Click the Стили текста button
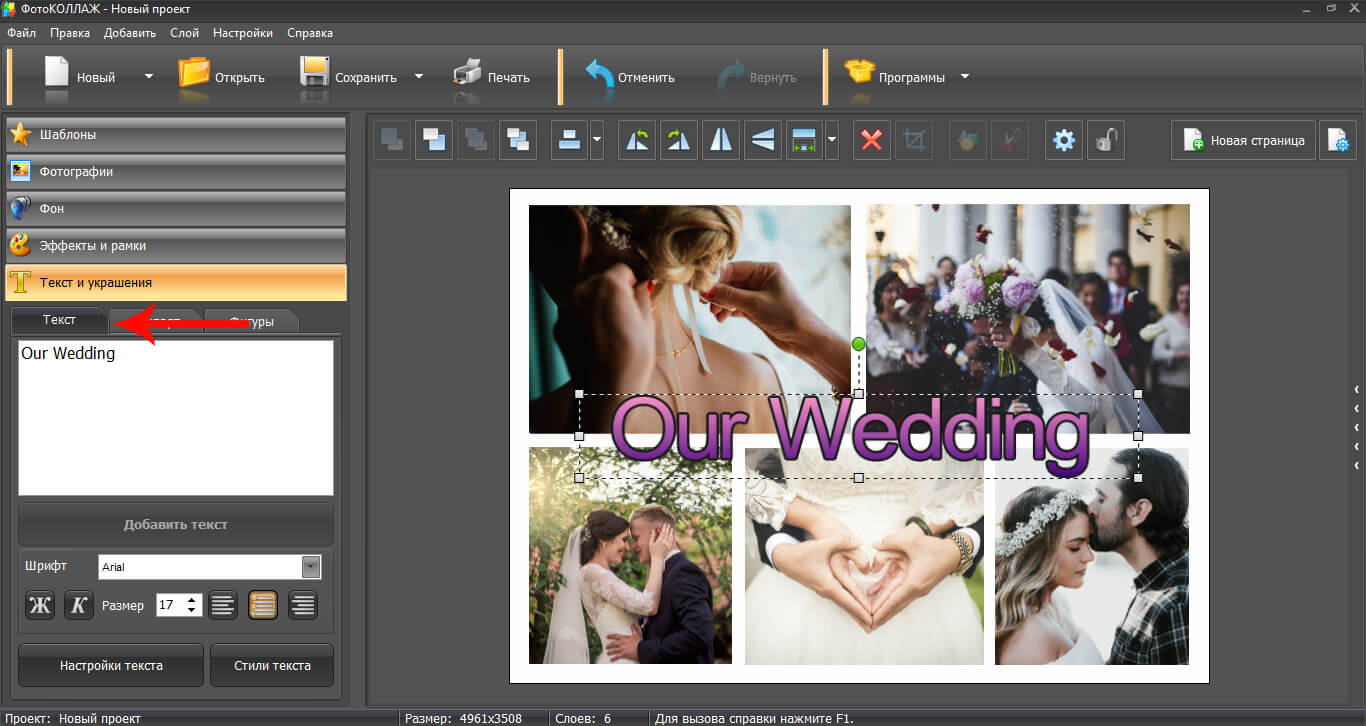Viewport: 1366px width, 726px height. [272, 665]
